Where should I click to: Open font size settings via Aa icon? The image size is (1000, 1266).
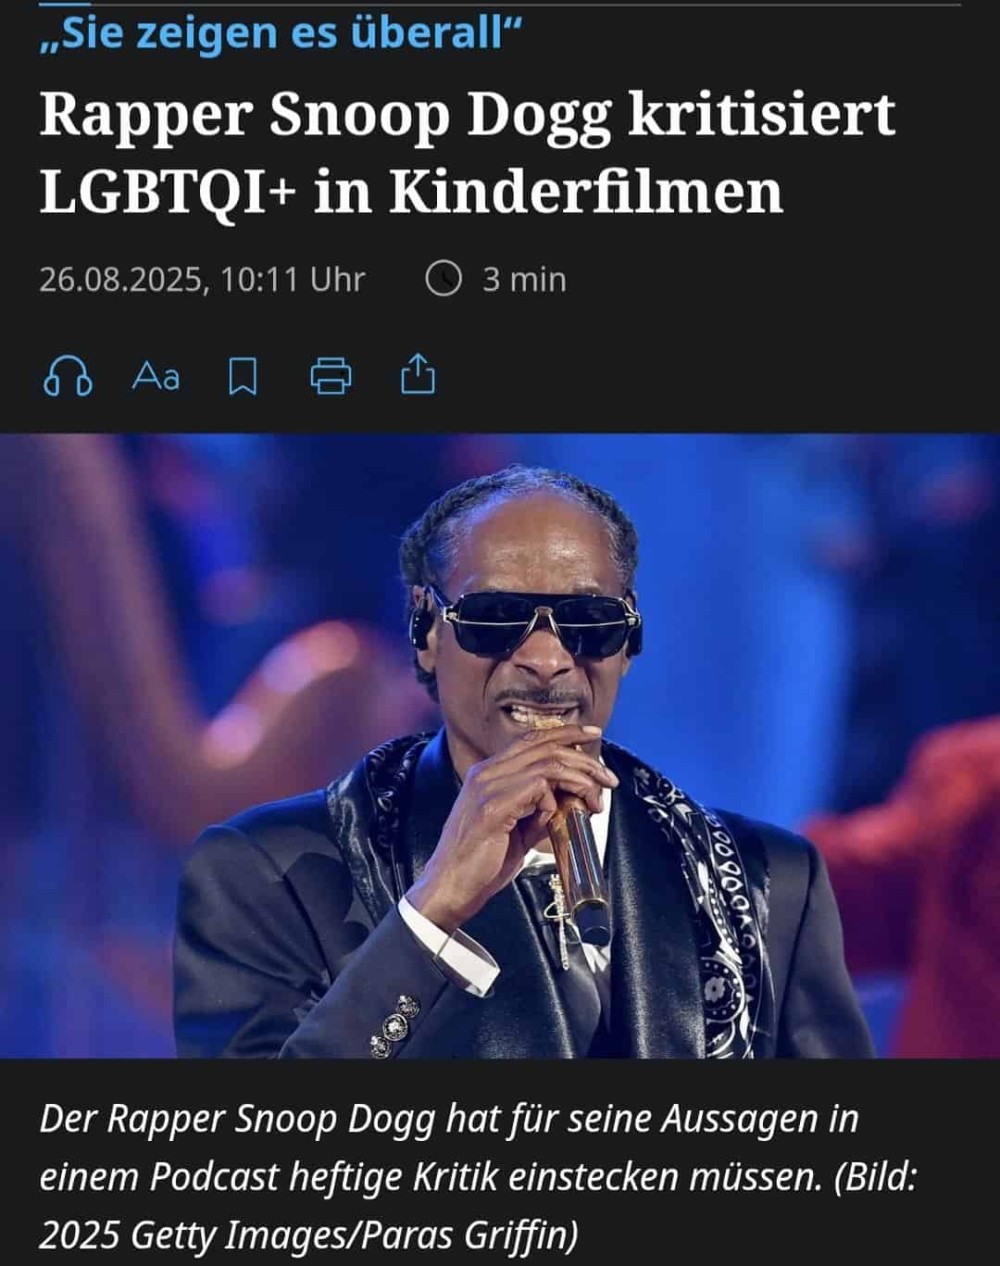(156, 377)
